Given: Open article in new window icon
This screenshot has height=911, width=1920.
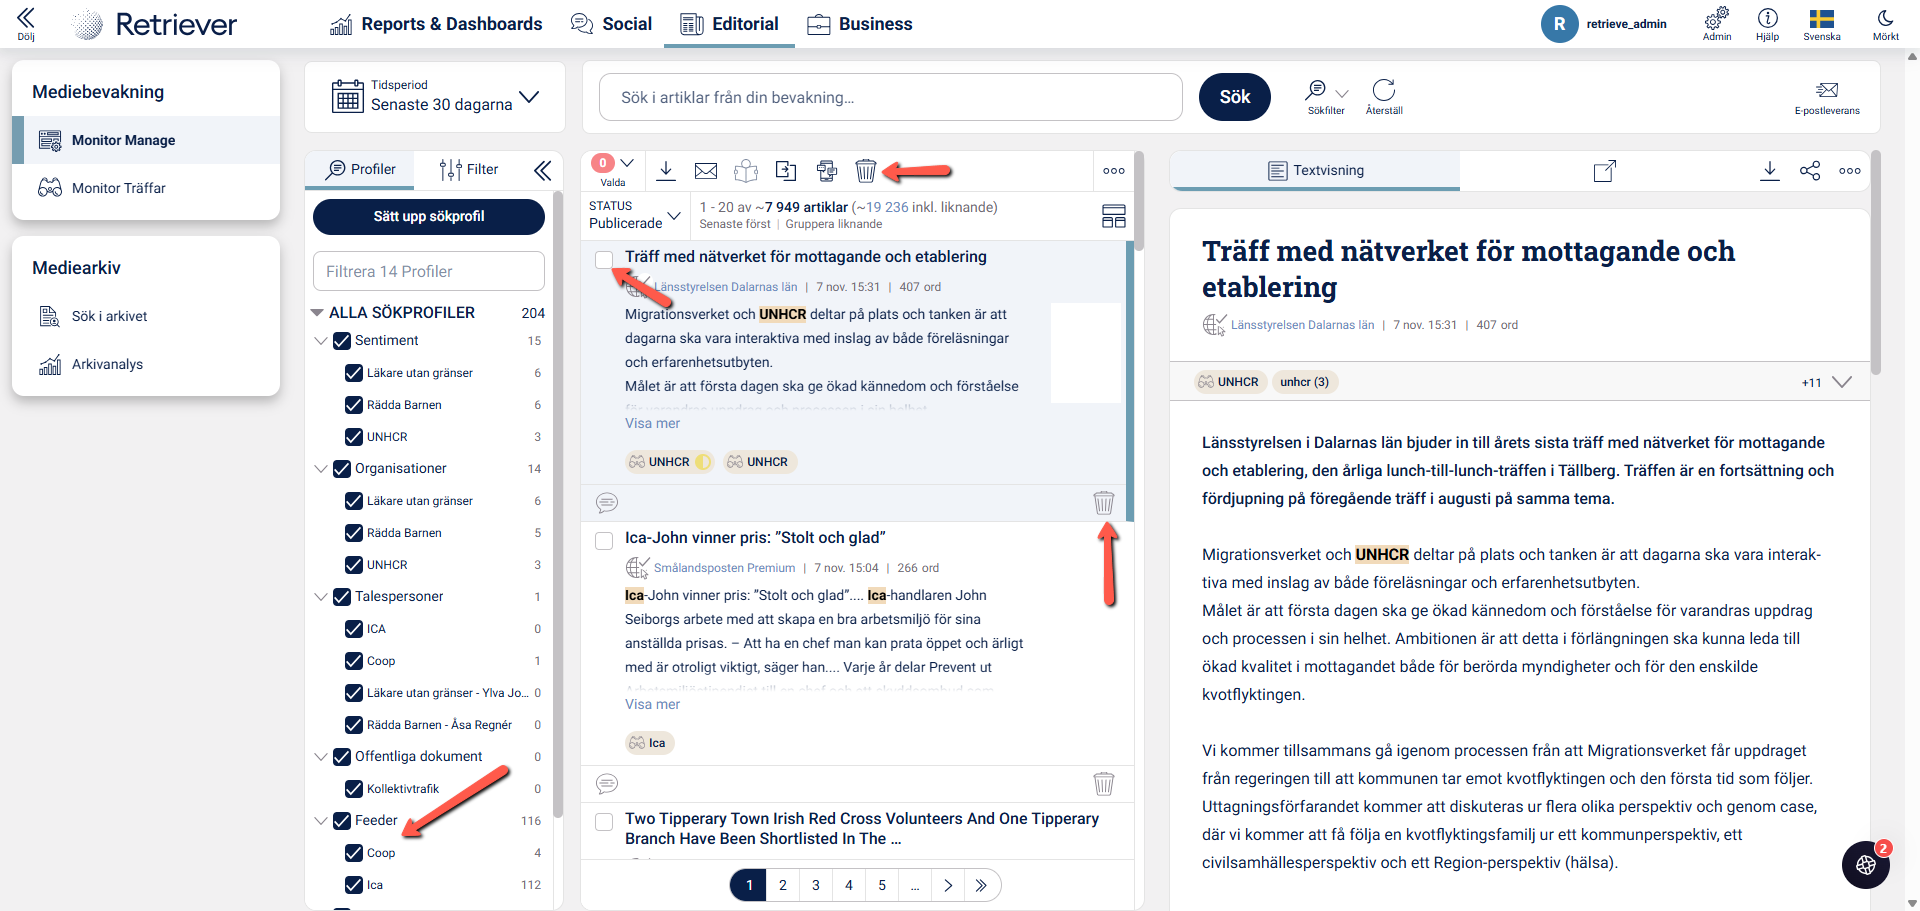Looking at the screenshot, I should (1604, 171).
